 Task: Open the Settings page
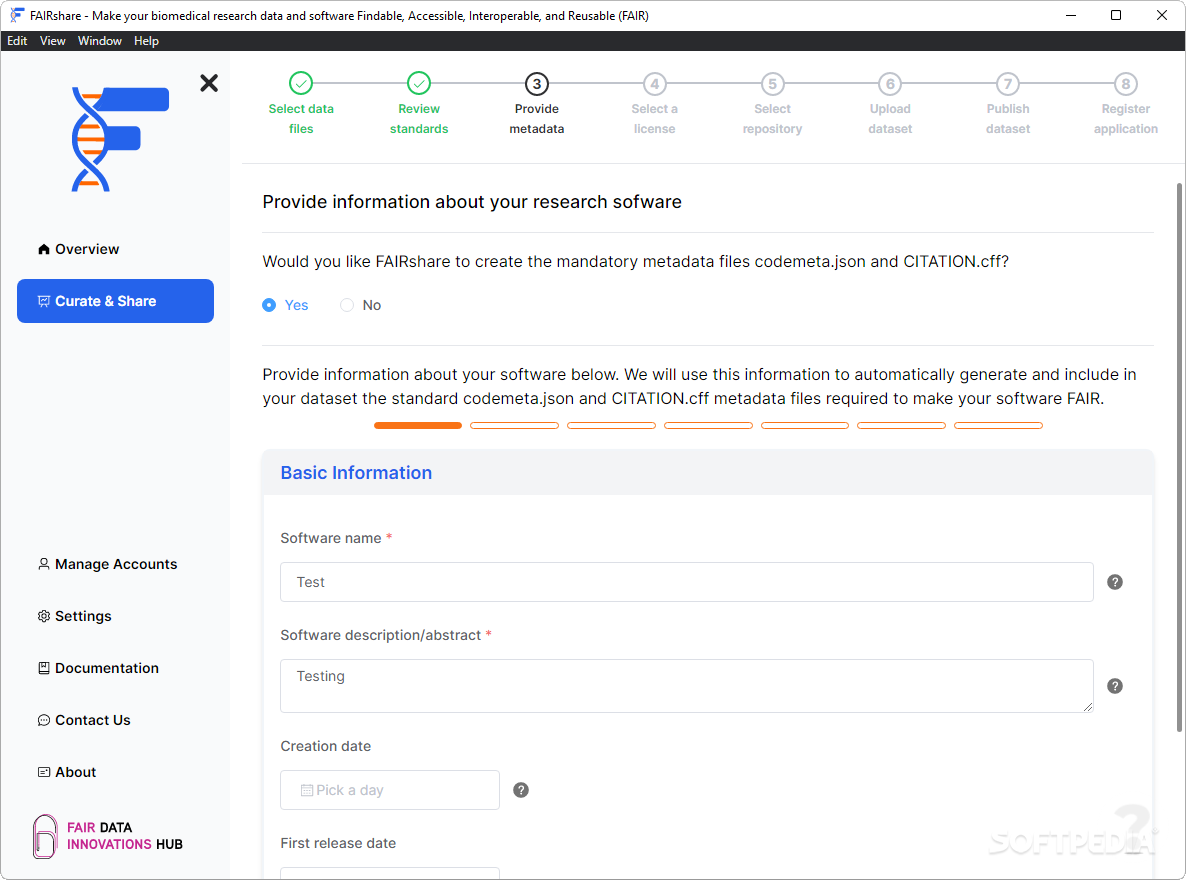[x=116, y=616]
